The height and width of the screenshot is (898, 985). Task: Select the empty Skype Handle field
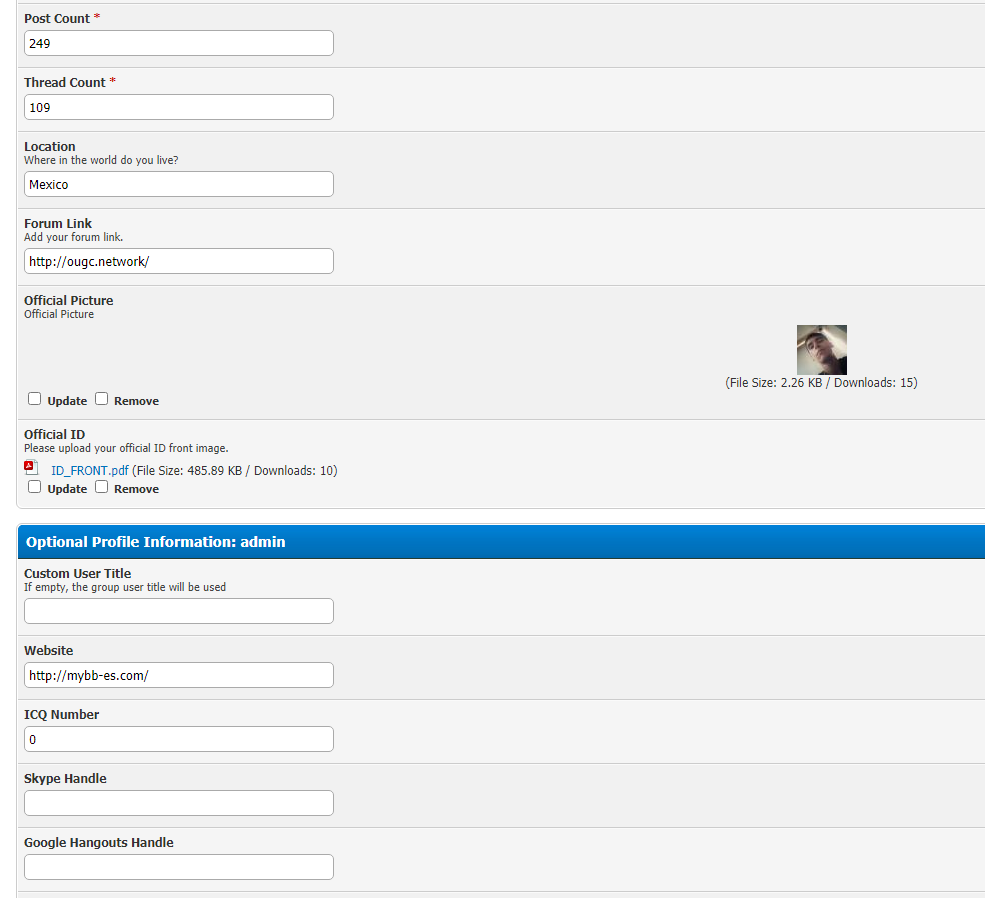click(x=178, y=804)
